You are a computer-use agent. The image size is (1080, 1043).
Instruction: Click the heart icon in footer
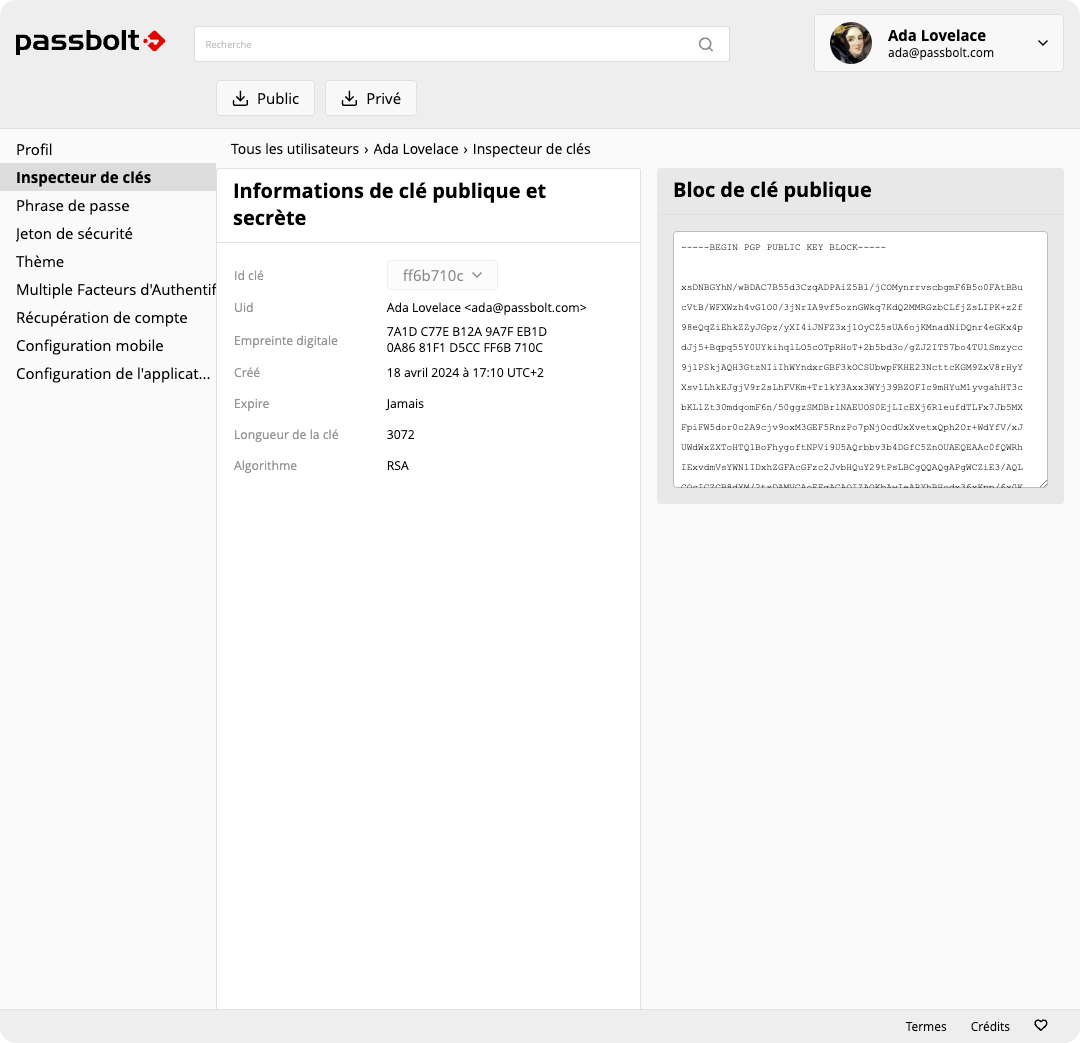[1041, 1025]
